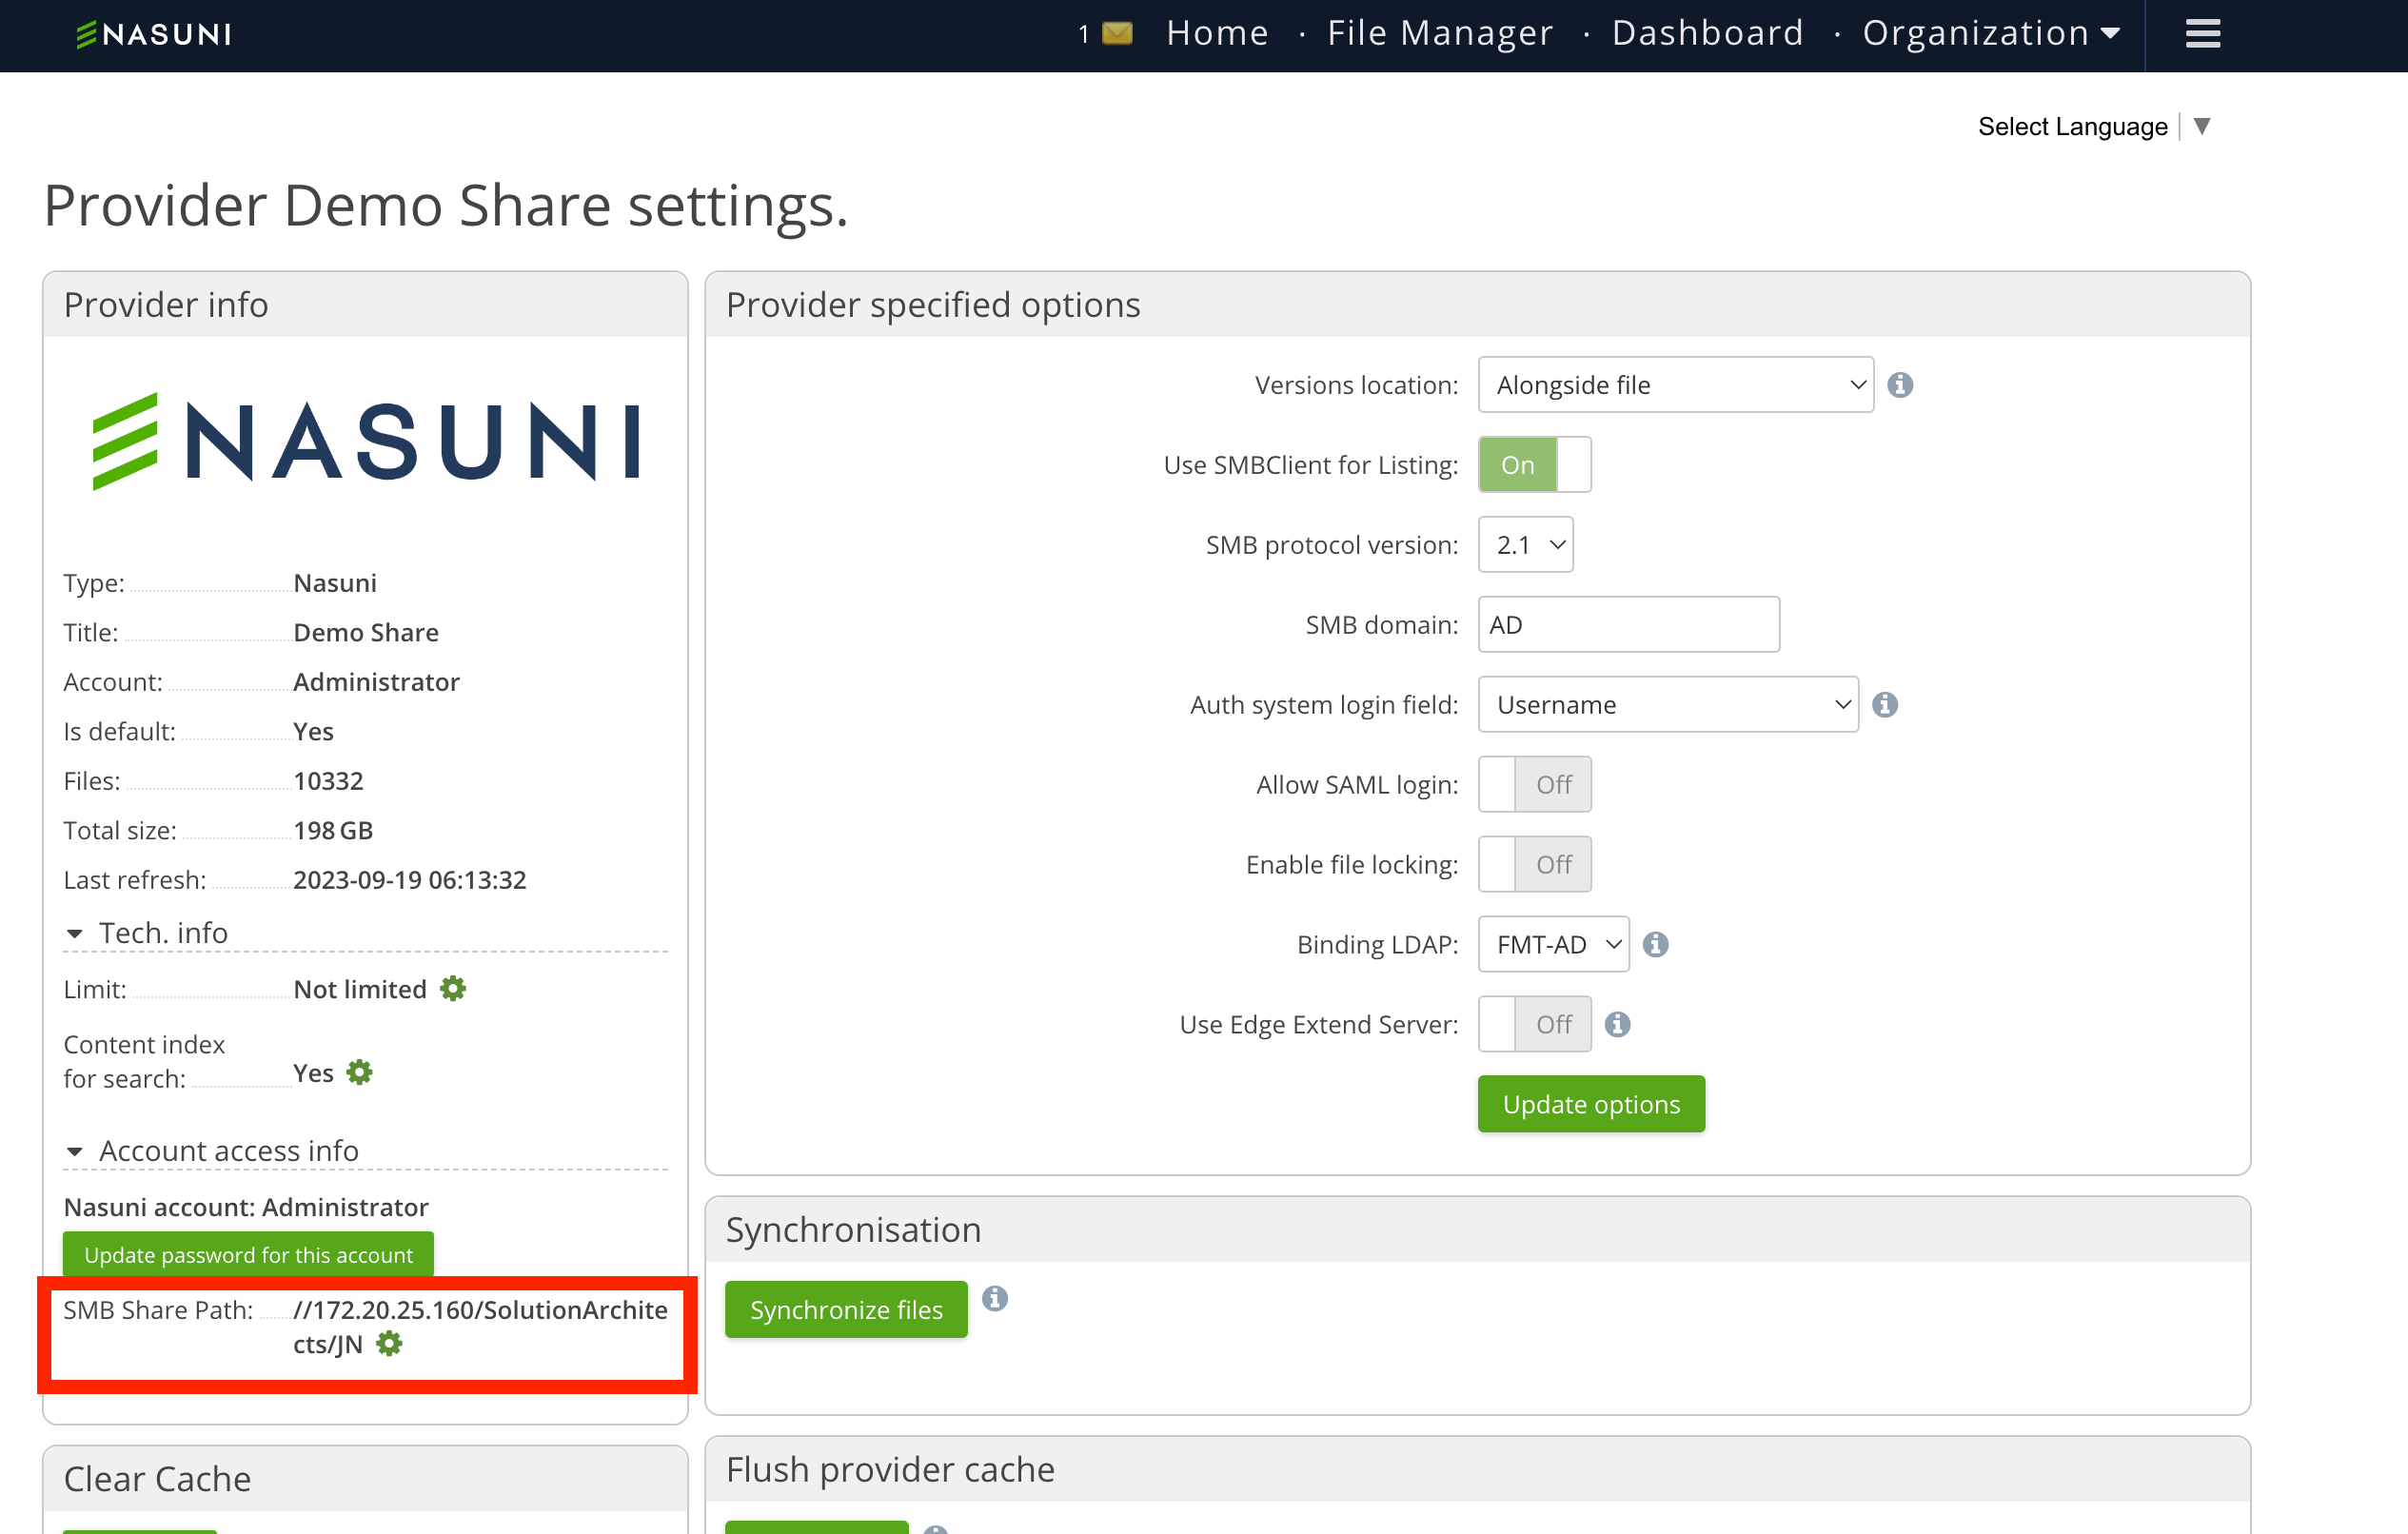Click the Nasuni logo in the navigation bar
2408x1534 pixels.
tap(152, 34)
